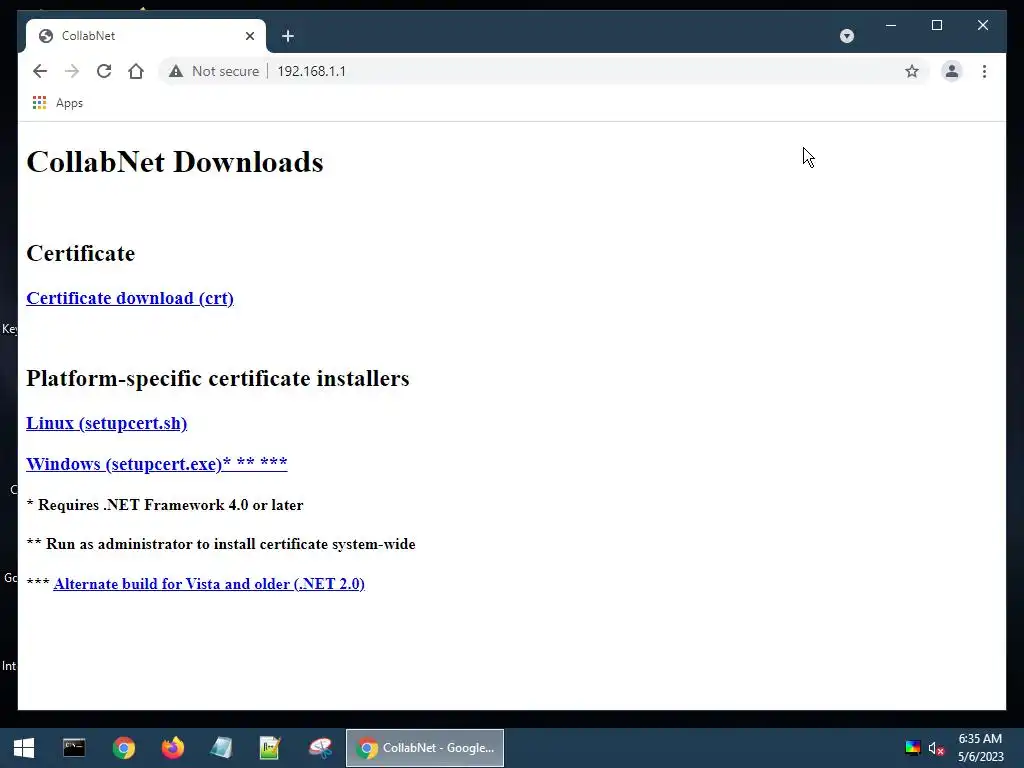
Task: Click the Platform-specific certificate installers heading
Action: pyautogui.click(x=217, y=378)
